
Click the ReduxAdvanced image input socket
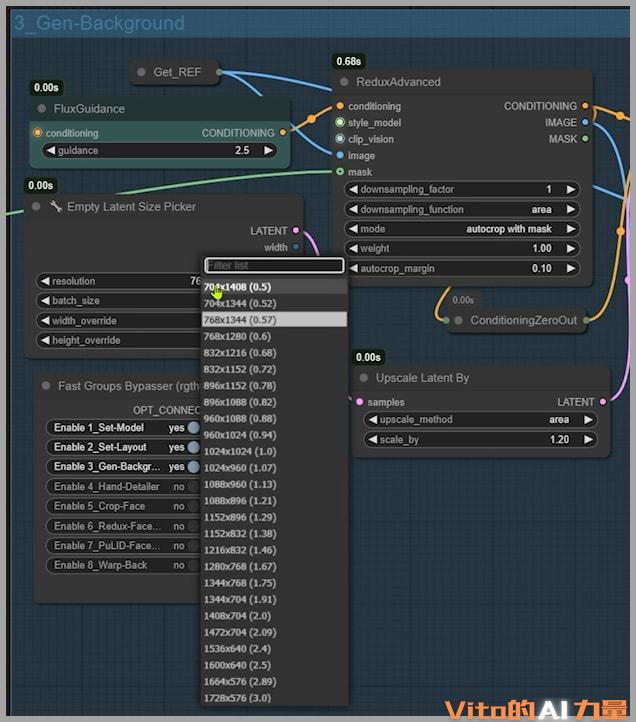point(340,155)
